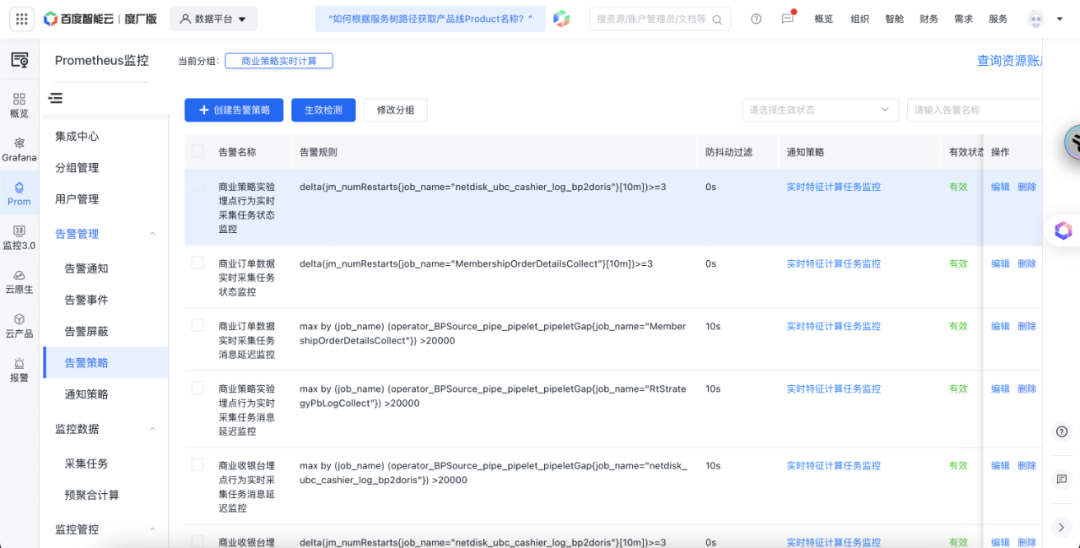Focus the 搜资源/账户管理员/文档等 search box
Screen dimensions: 1080x548
tap(660, 19)
